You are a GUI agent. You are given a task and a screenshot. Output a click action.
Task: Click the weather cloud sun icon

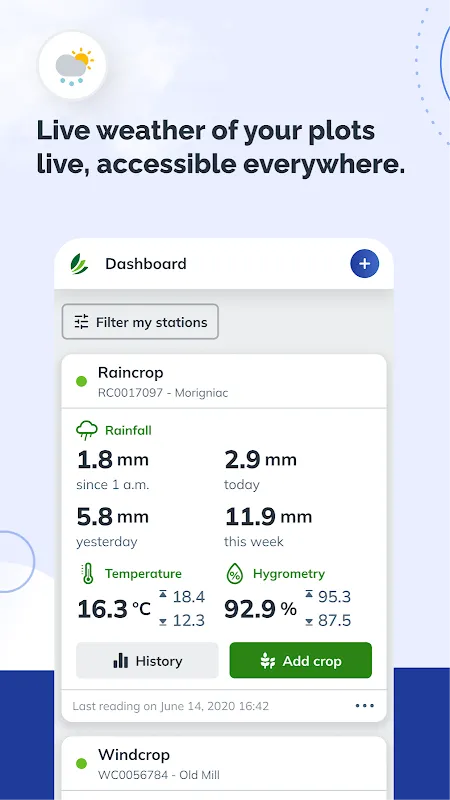pos(73,66)
